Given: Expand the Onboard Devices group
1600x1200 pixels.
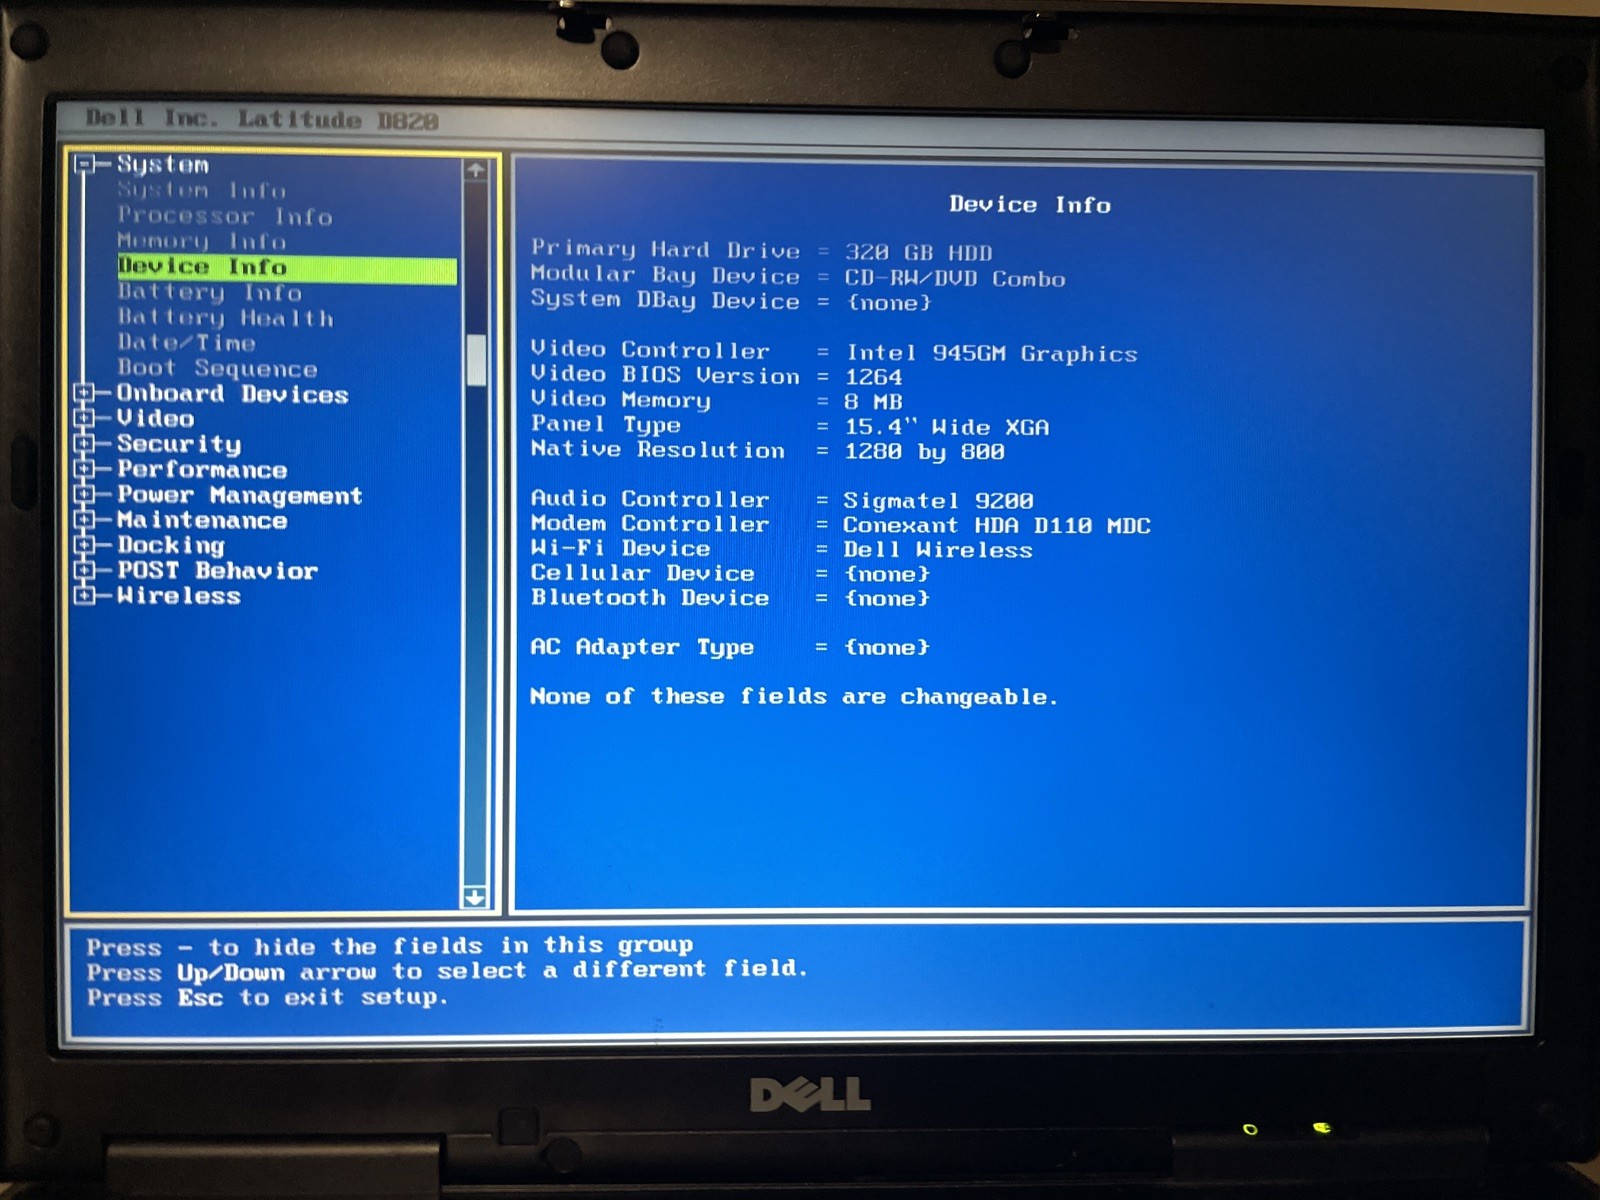Looking at the screenshot, I should [x=85, y=394].
